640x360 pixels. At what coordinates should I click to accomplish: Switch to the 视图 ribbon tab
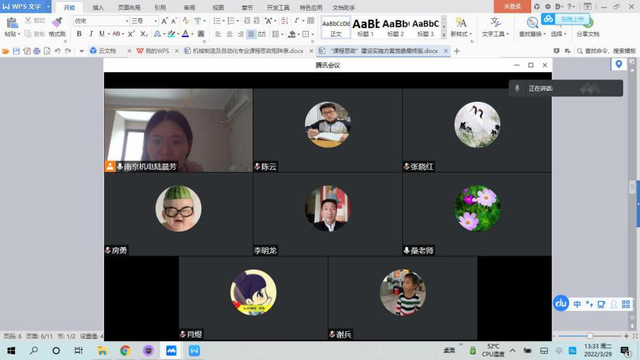218,7
